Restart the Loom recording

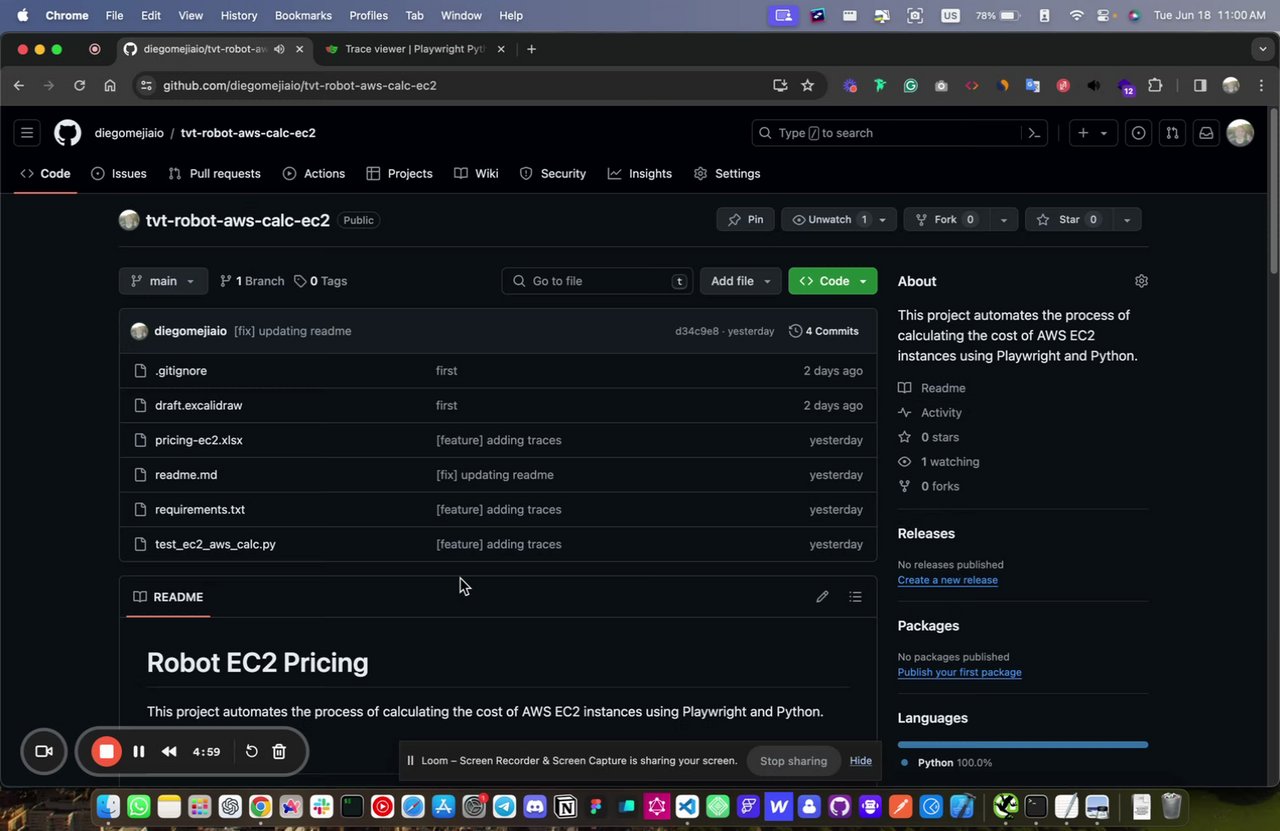pos(252,752)
